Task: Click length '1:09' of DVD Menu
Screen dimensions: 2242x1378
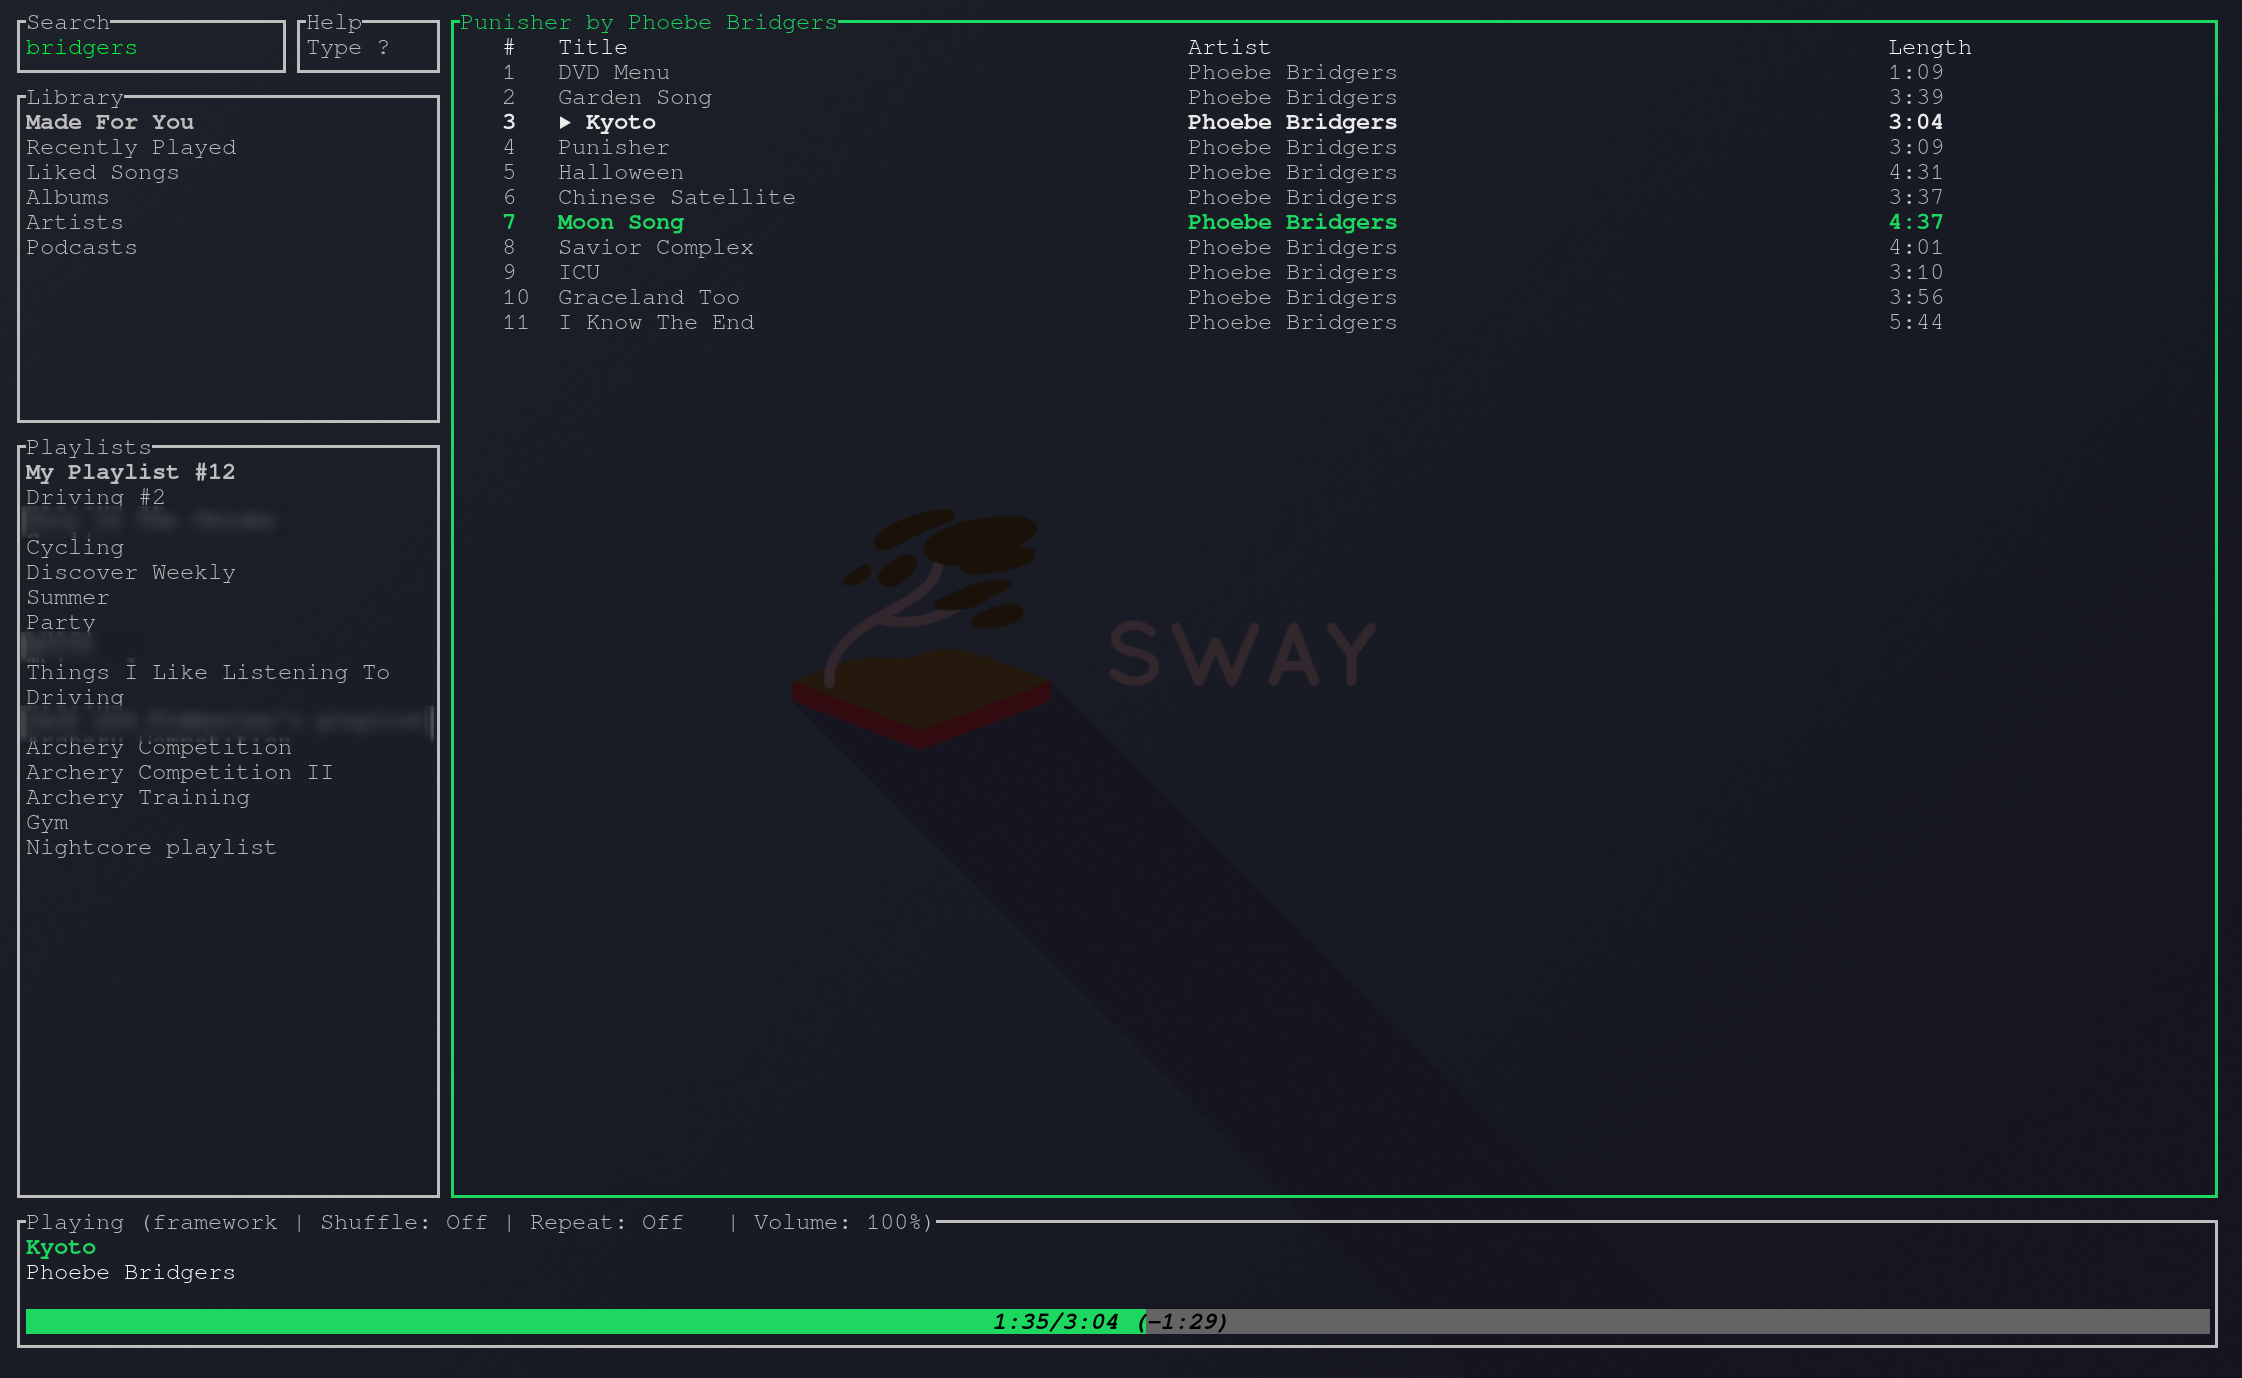Action: point(1916,72)
